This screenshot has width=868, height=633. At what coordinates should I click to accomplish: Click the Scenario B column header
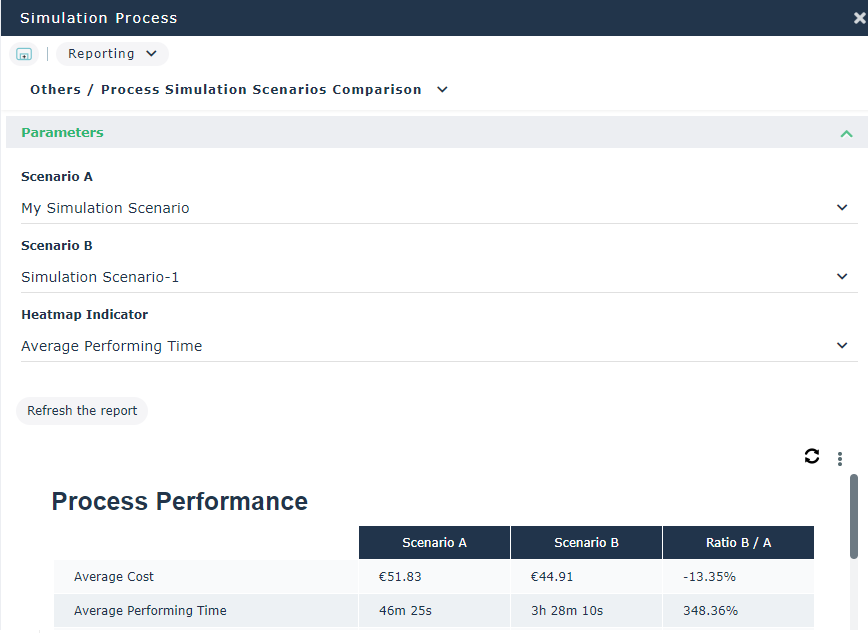(586, 543)
